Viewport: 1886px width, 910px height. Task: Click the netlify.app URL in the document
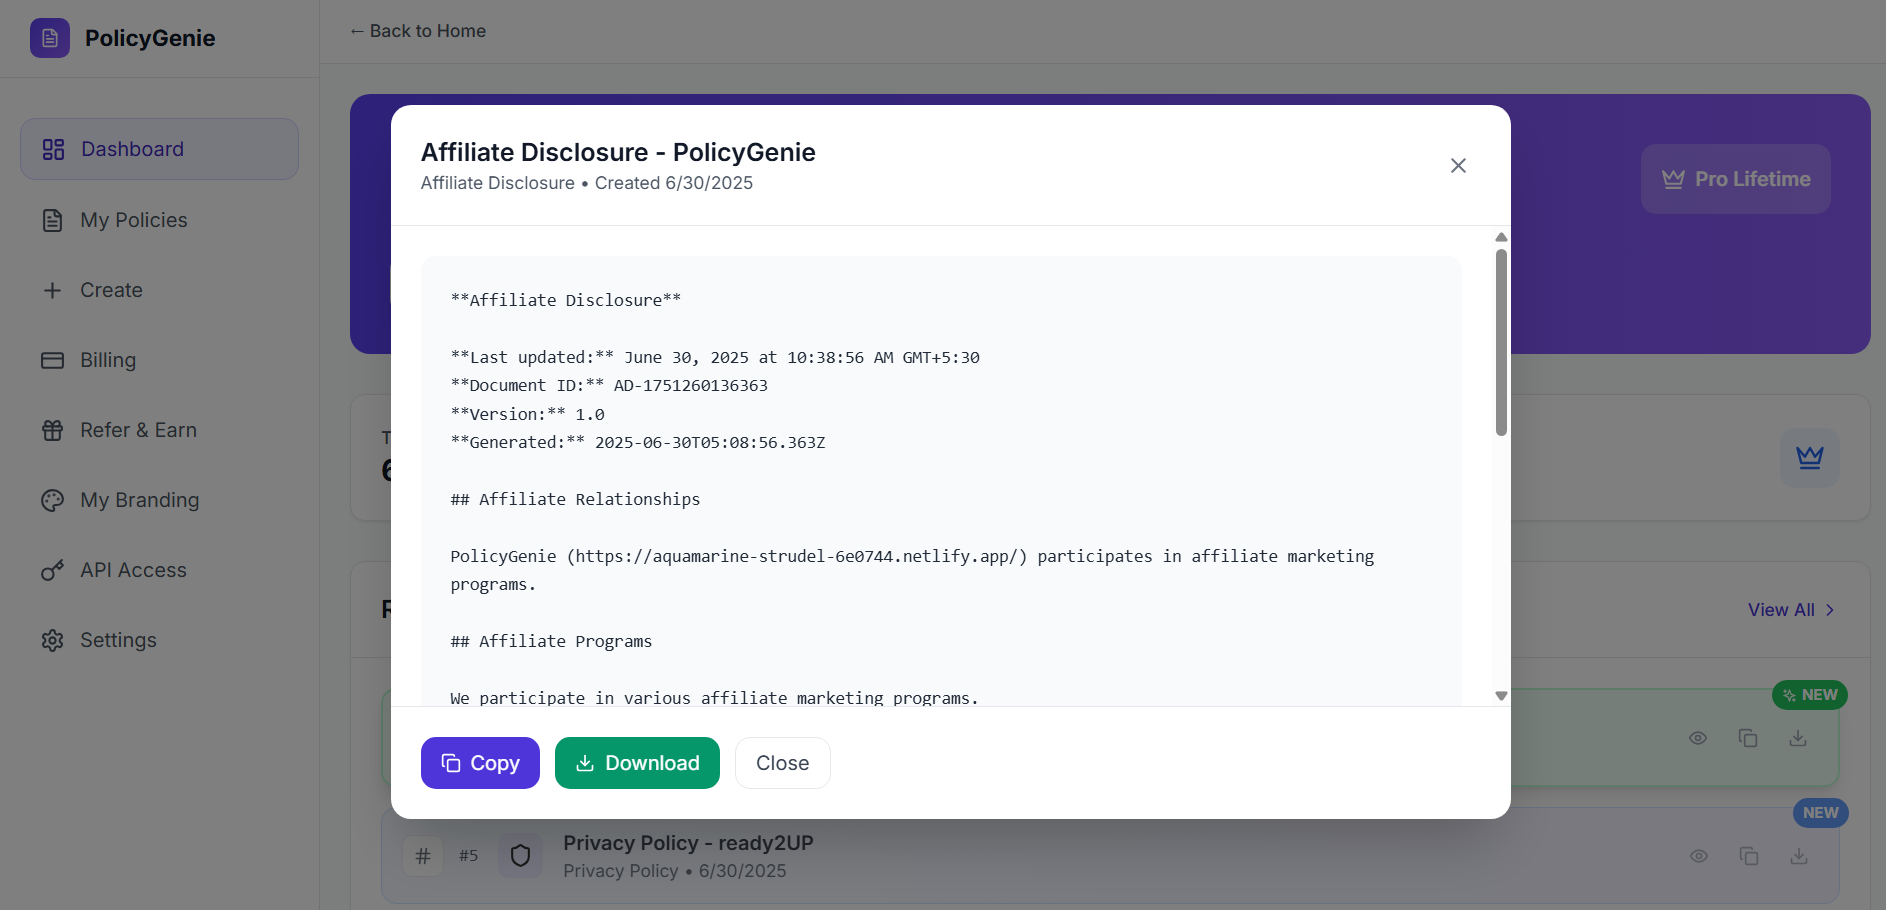pyautogui.click(x=797, y=556)
